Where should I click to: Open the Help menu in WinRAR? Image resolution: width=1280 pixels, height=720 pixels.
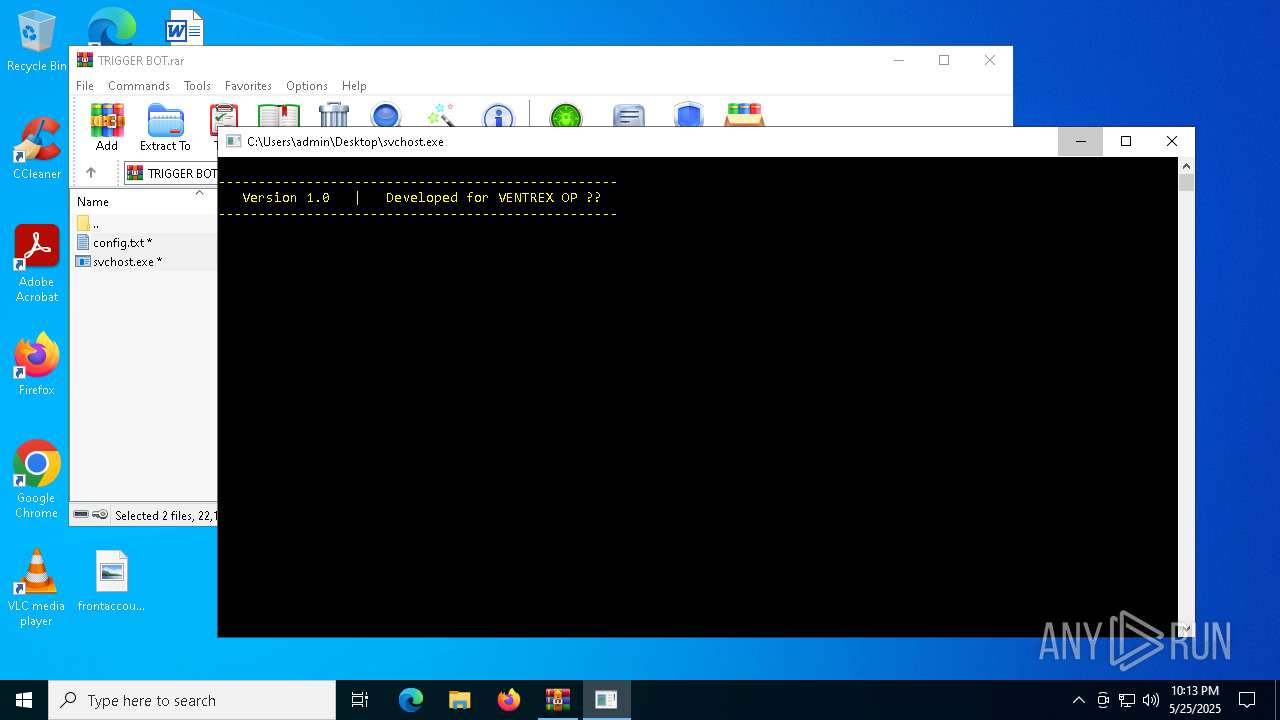coord(354,86)
